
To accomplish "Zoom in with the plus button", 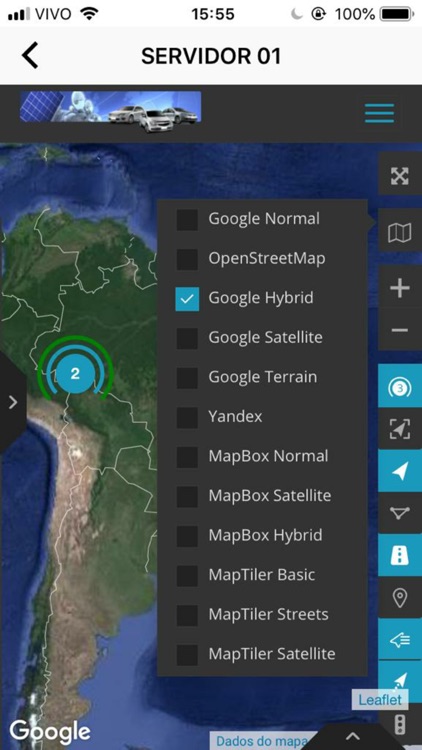I will coord(400,288).
